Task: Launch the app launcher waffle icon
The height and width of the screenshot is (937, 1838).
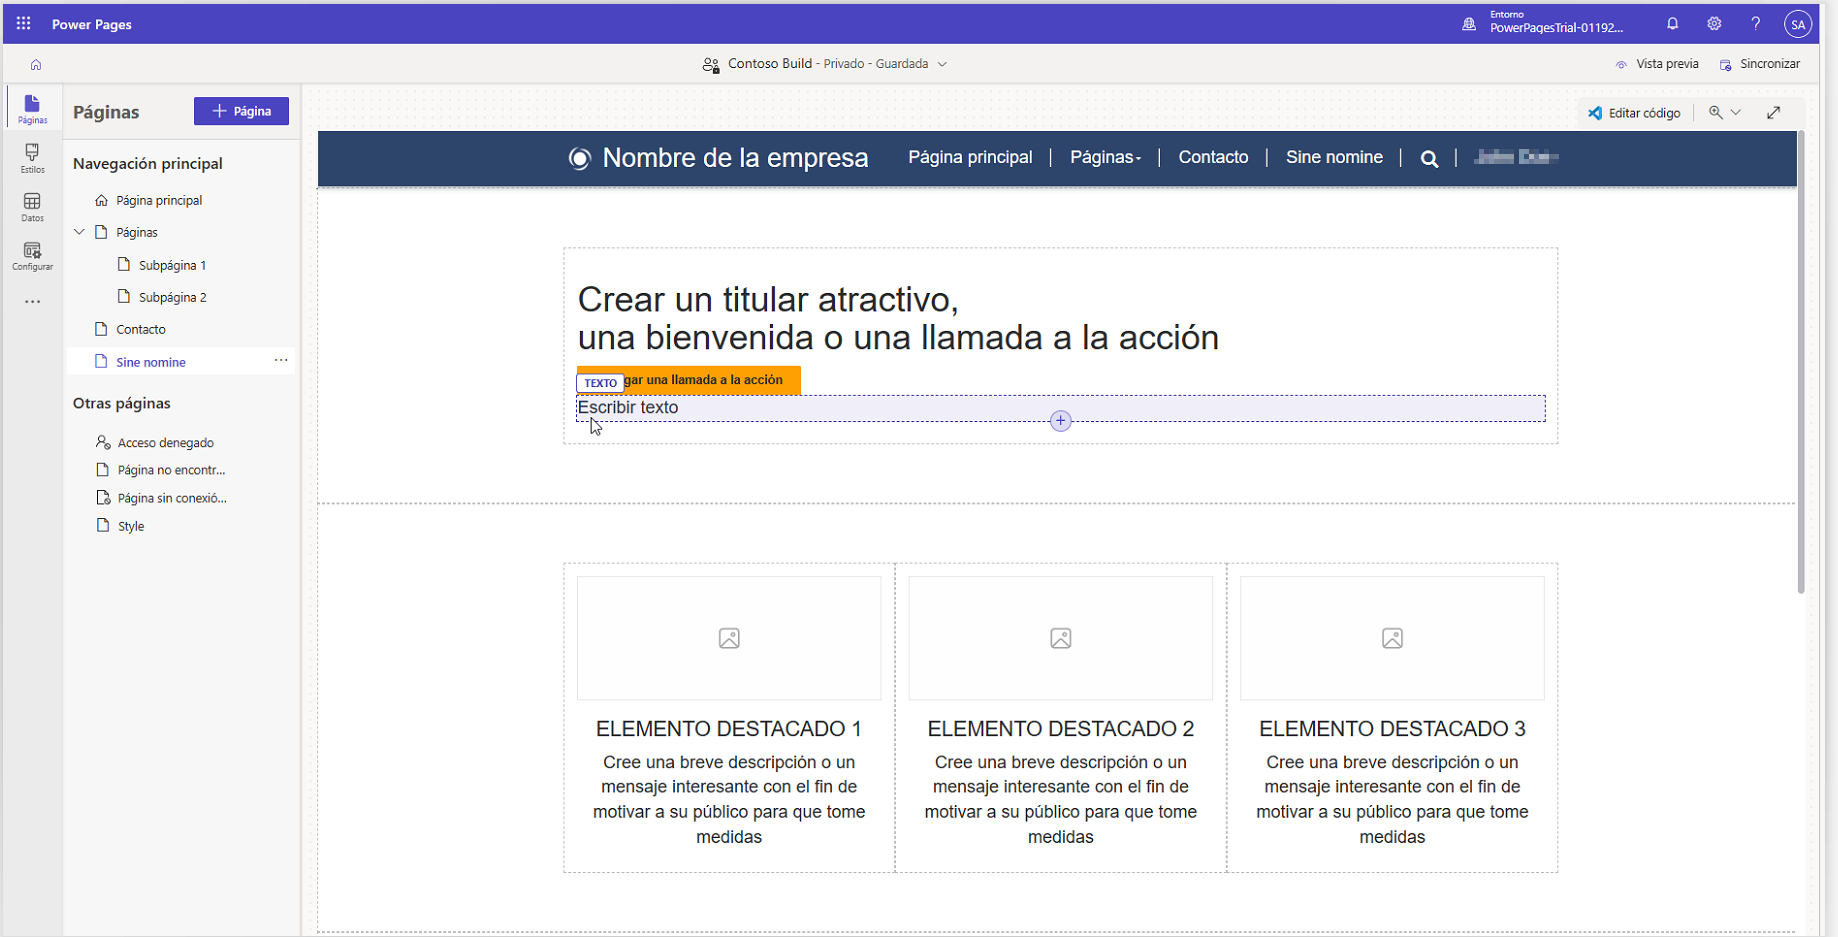Action: (22, 23)
